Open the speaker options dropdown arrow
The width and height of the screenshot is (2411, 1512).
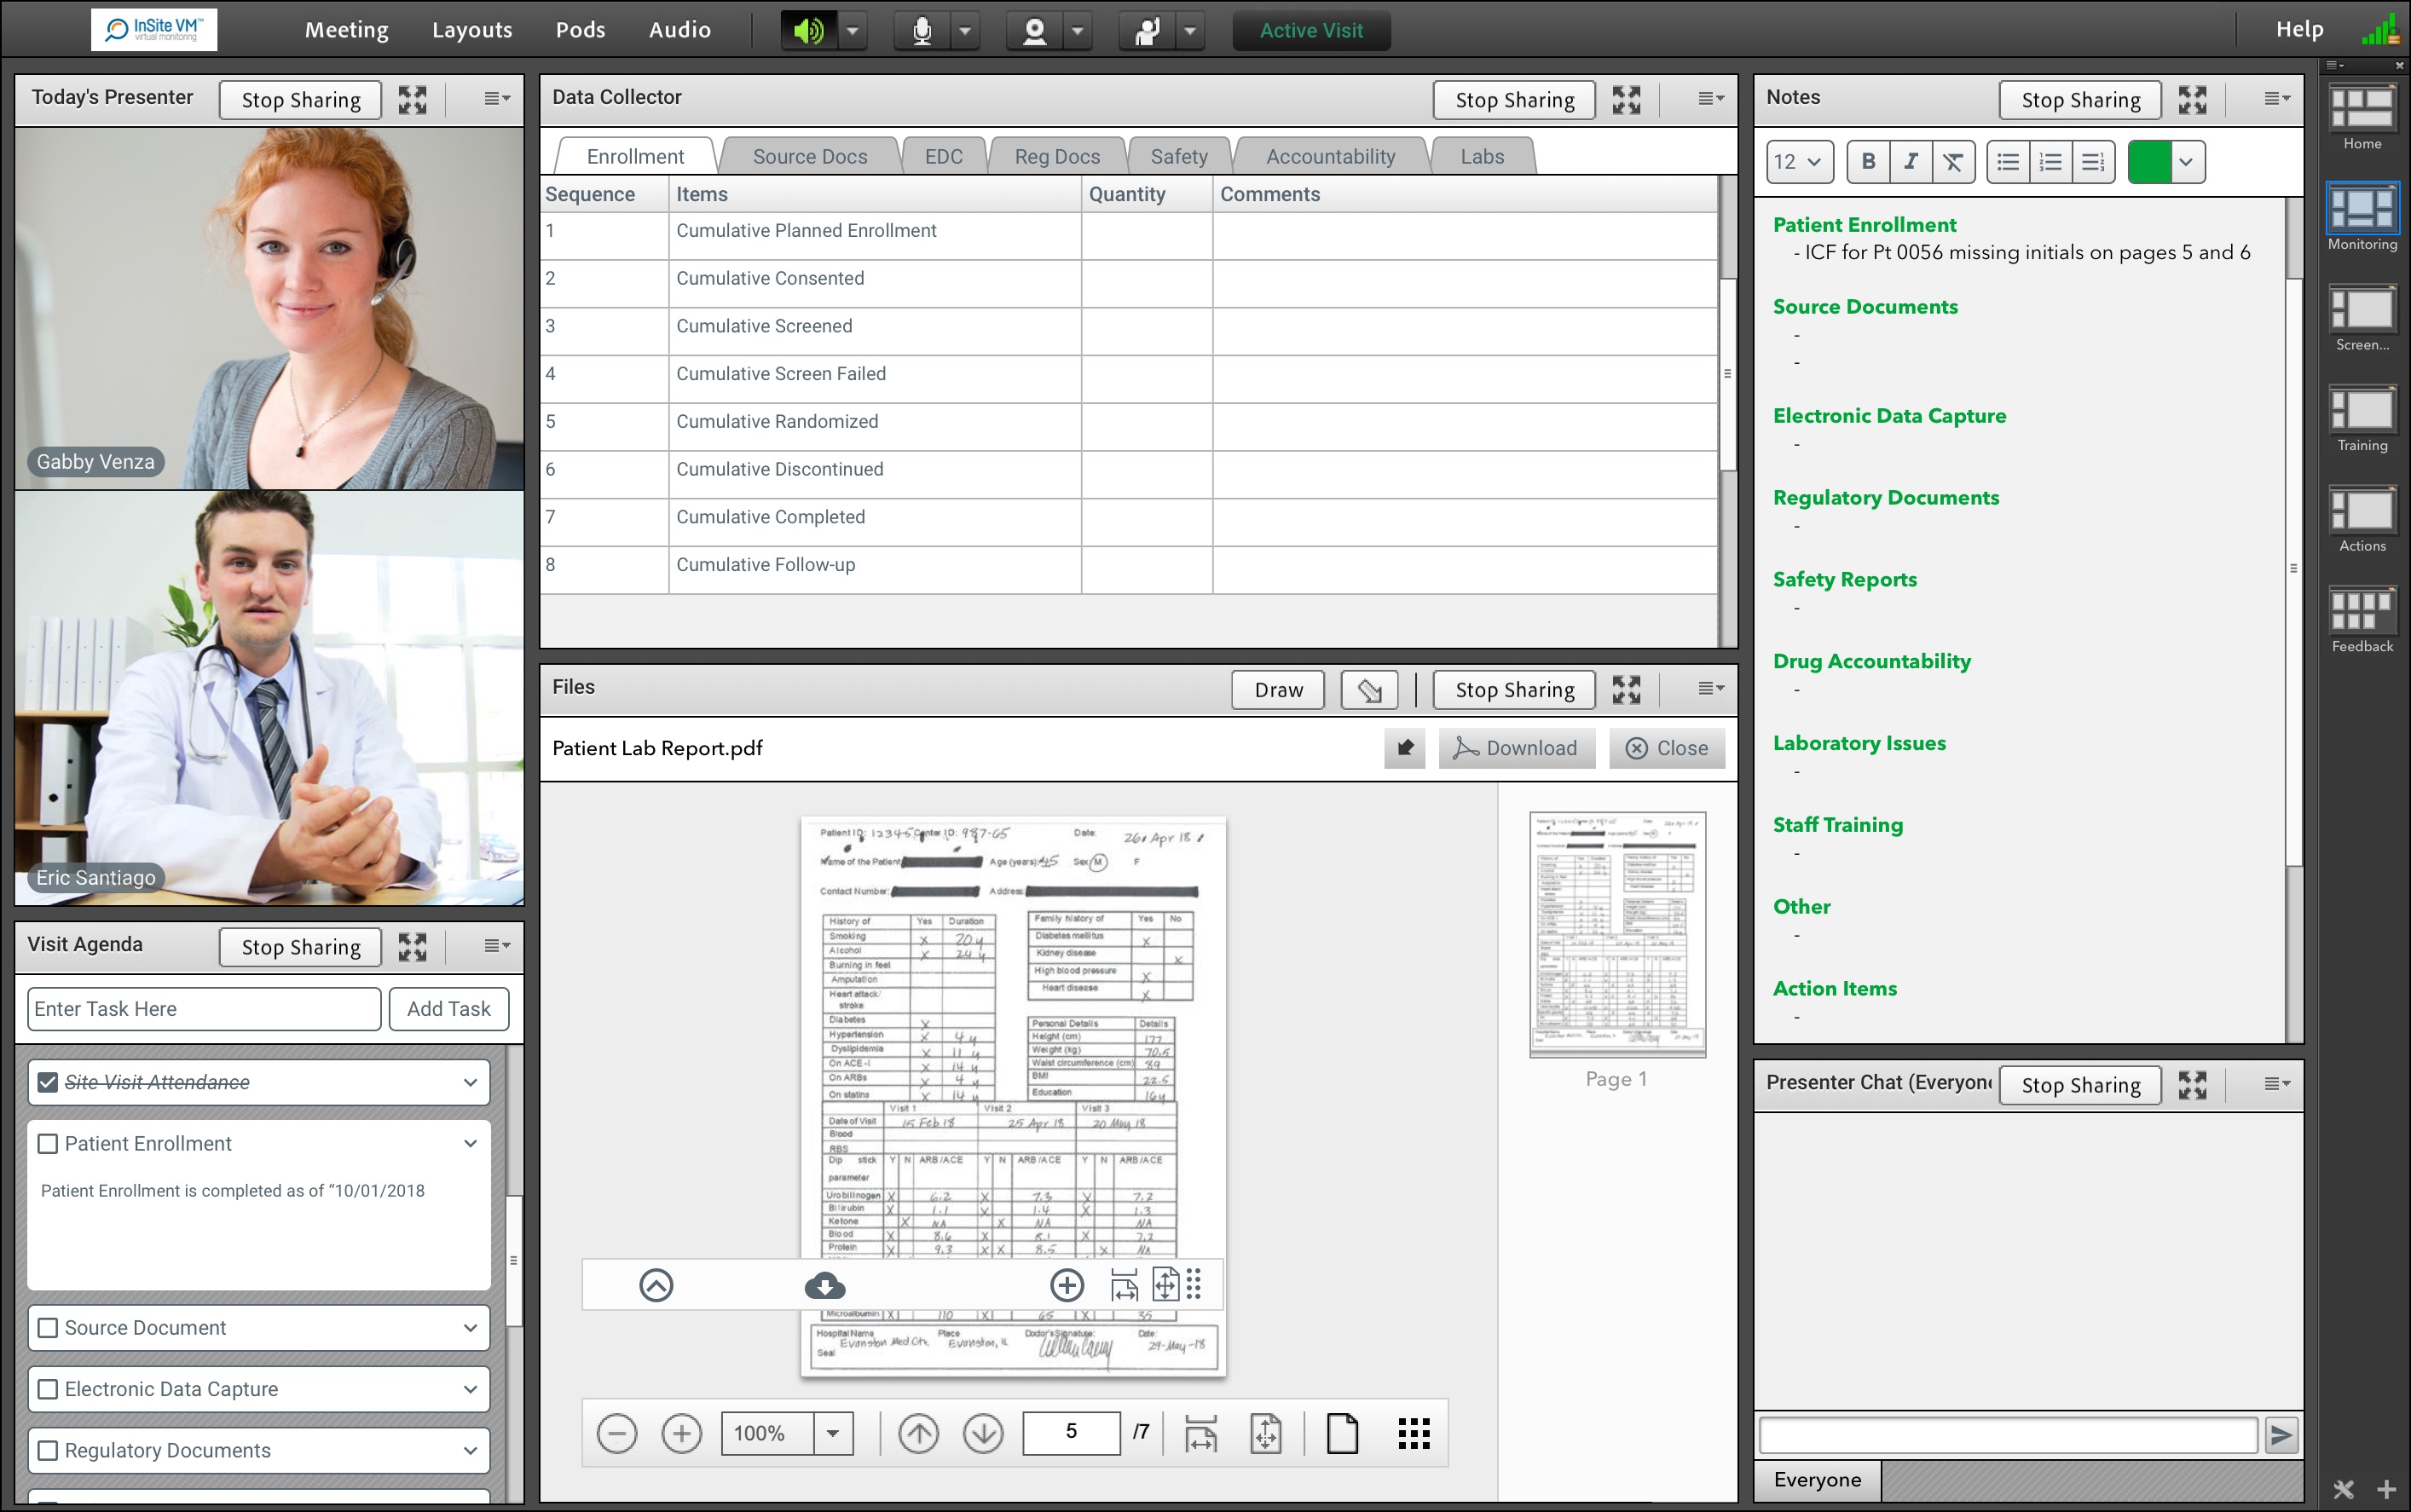pos(852,31)
